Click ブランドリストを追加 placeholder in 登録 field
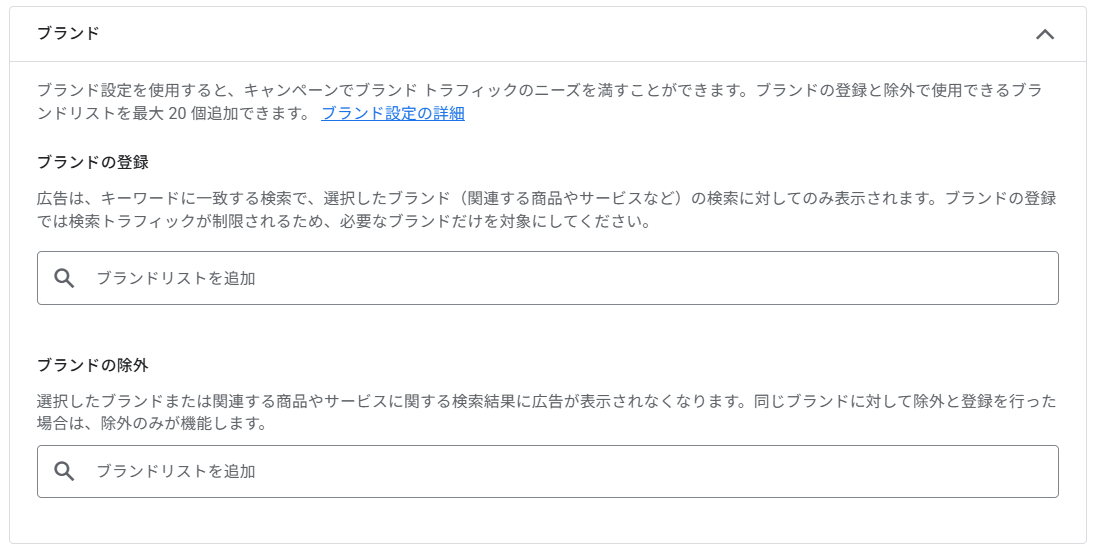Viewport: 1095px width, 549px height. [x=176, y=278]
